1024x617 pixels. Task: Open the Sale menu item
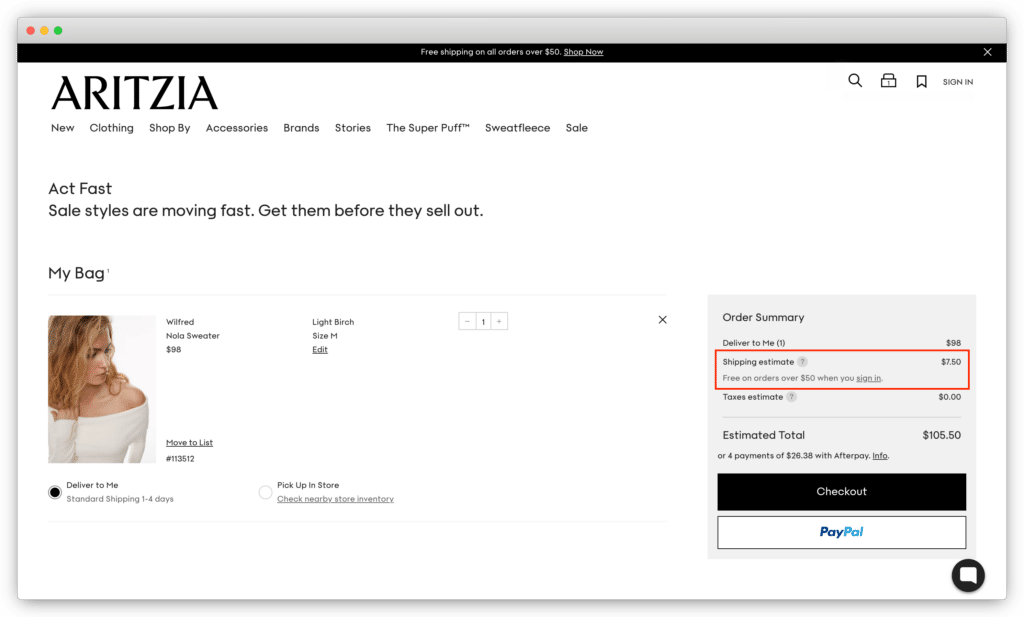(577, 128)
